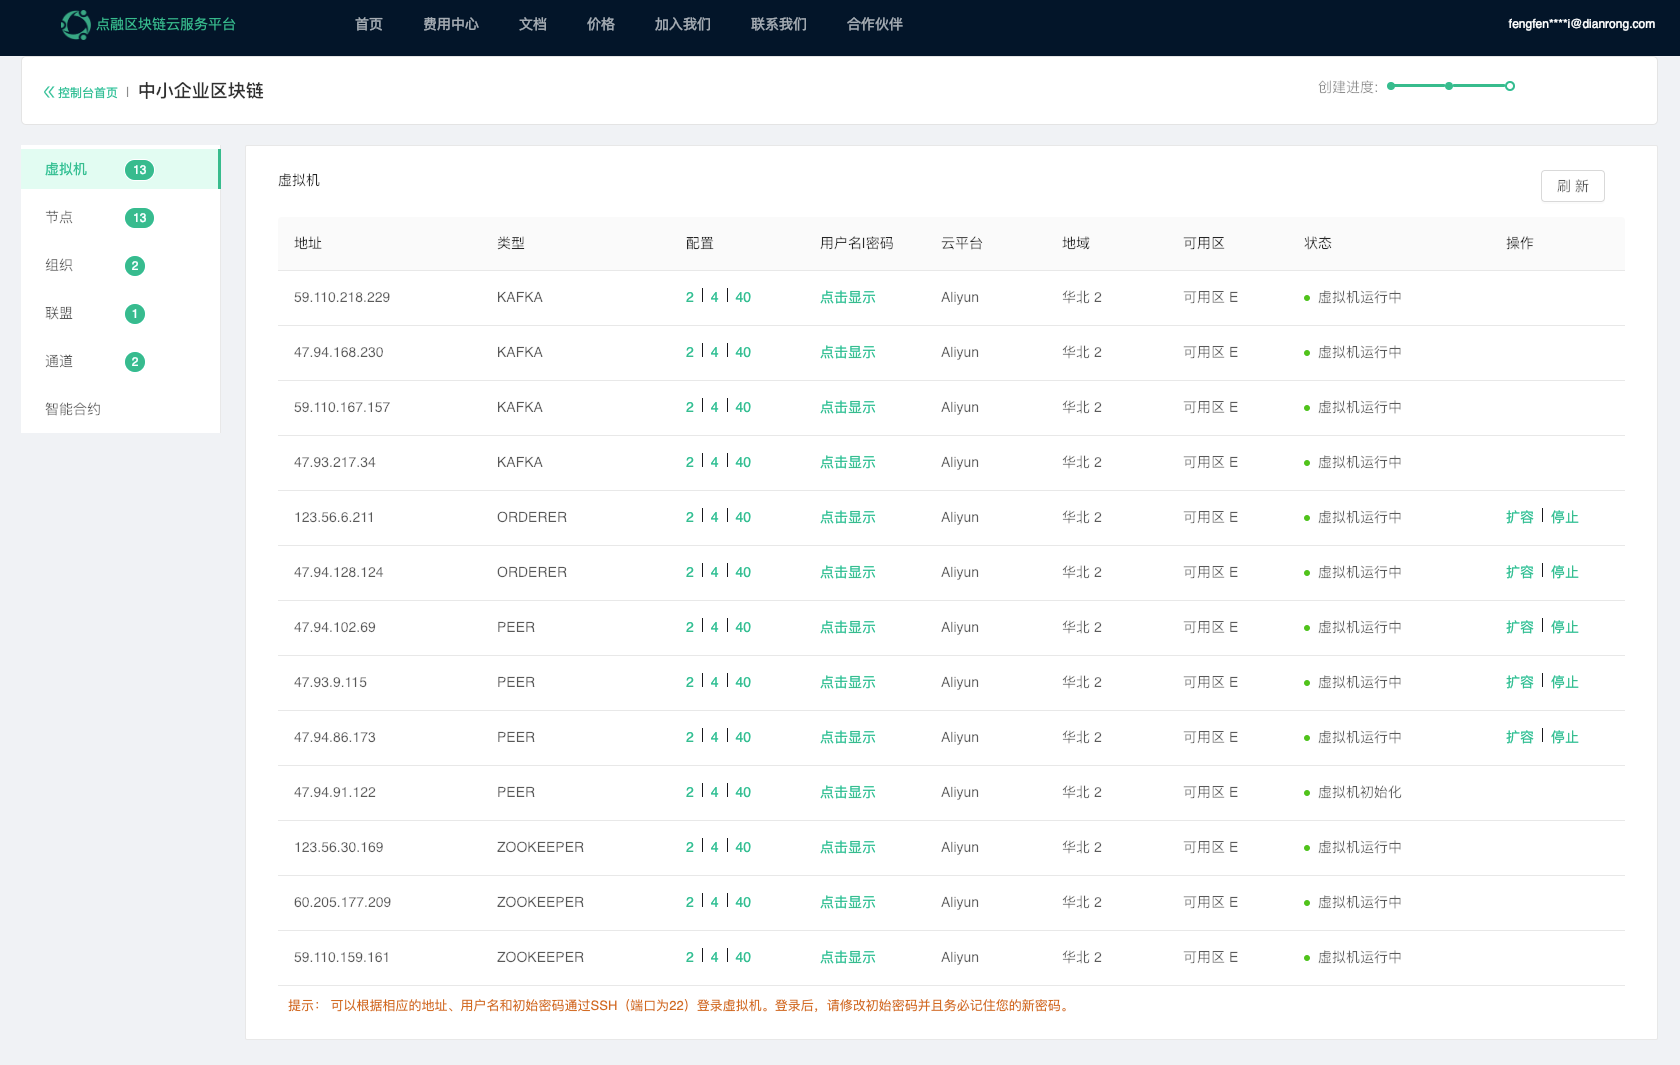Click running status of 123.56.30.169
Viewport: 1680px width, 1065px height.
point(1360,847)
